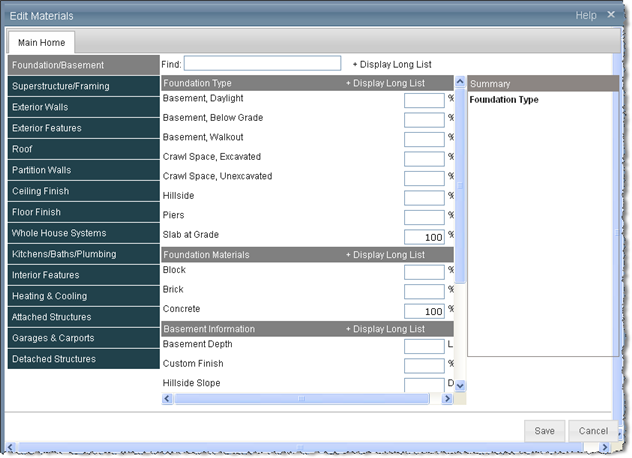Click the Basement Depth input field
Screen dimensions: 632x458
coord(424,346)
